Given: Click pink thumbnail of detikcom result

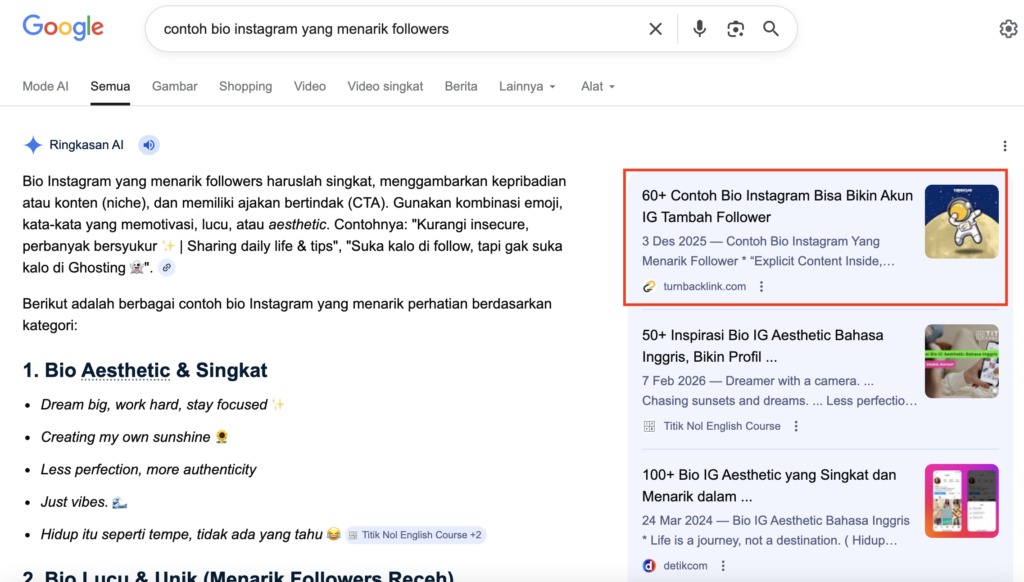Looking at the screenshot, I should tap(961, 501).
